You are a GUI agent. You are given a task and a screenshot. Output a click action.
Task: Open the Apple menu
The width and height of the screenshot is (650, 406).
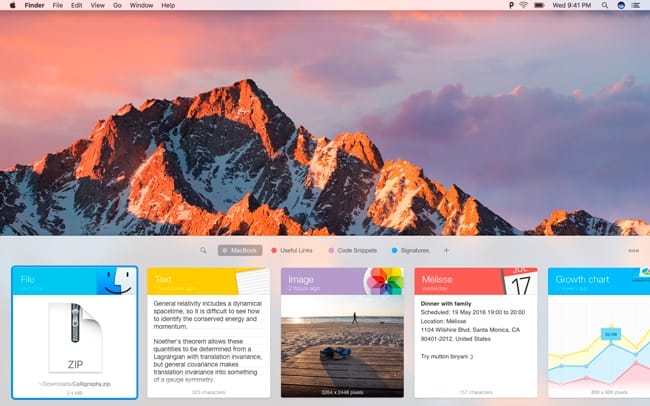11,6
